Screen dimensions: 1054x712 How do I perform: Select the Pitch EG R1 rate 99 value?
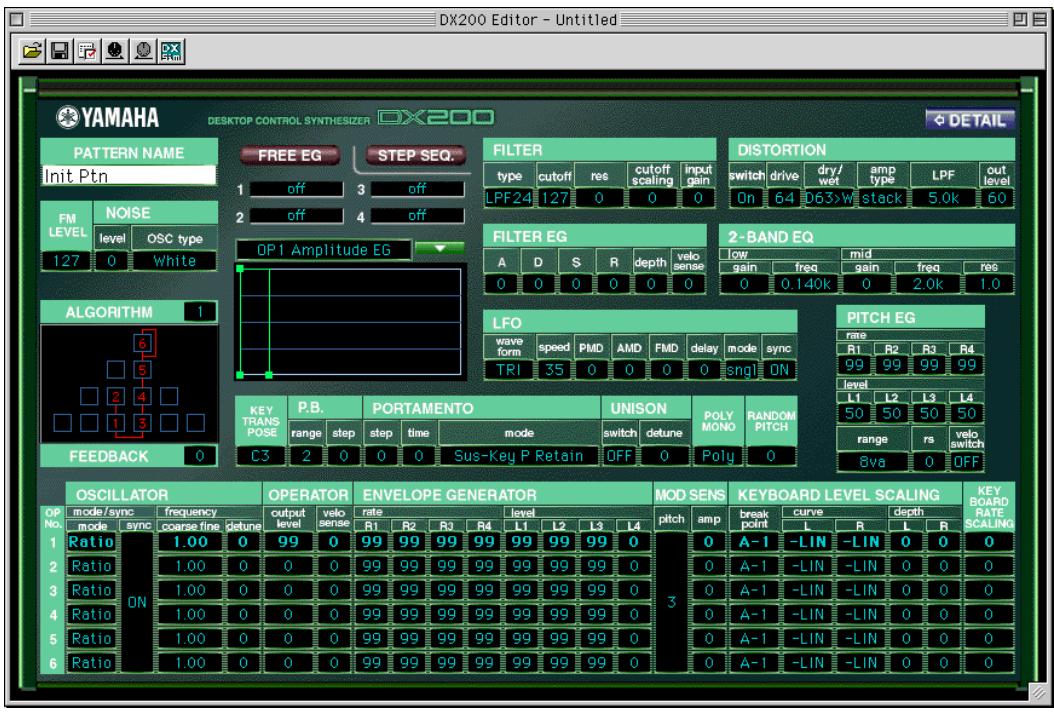854,365
